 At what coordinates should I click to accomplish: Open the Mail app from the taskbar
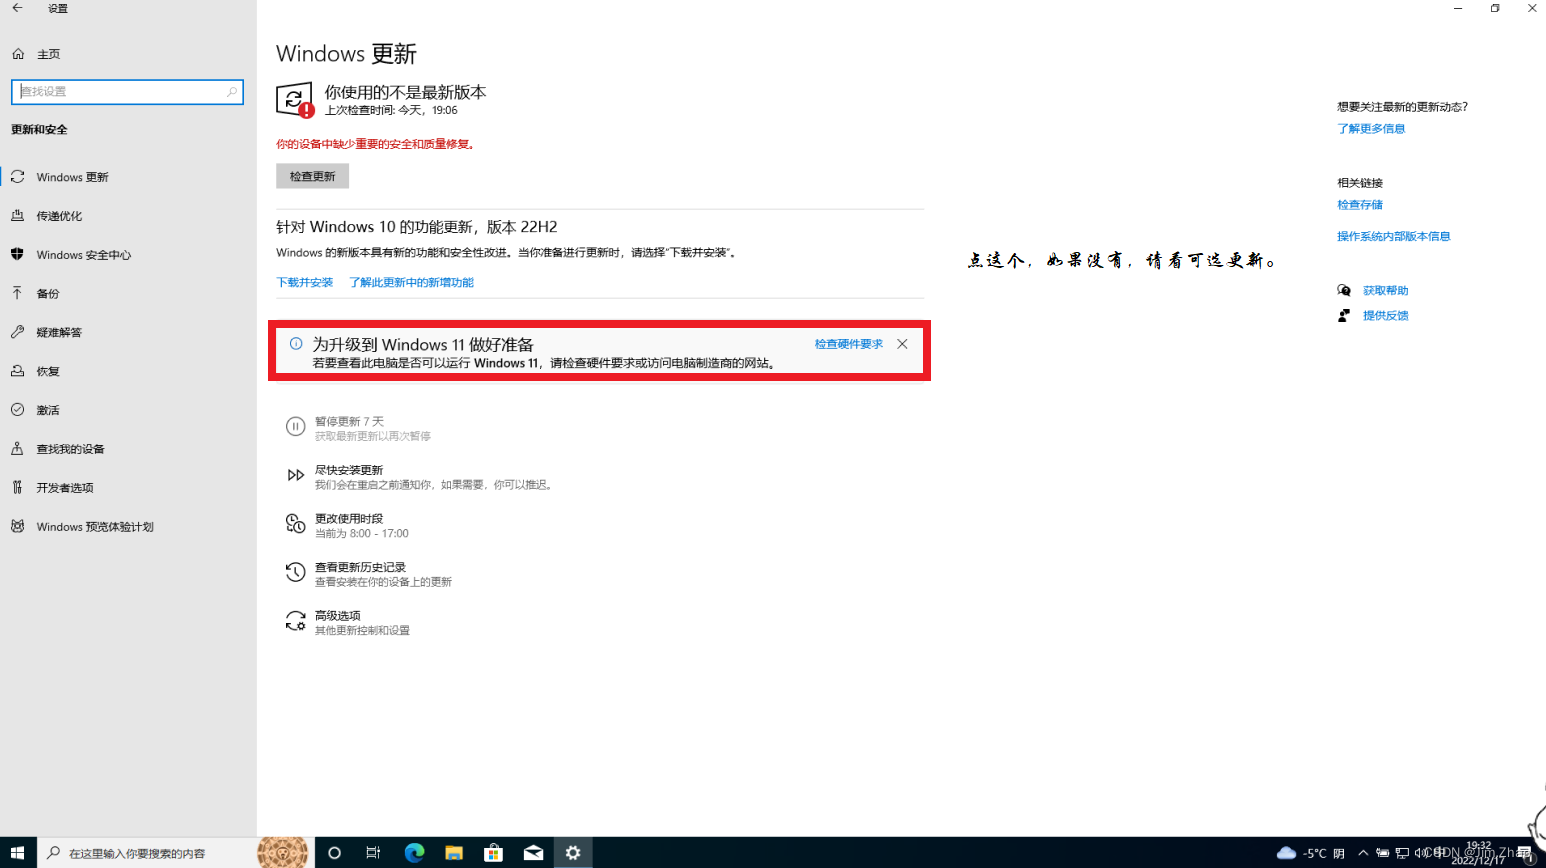pos(533,853)
